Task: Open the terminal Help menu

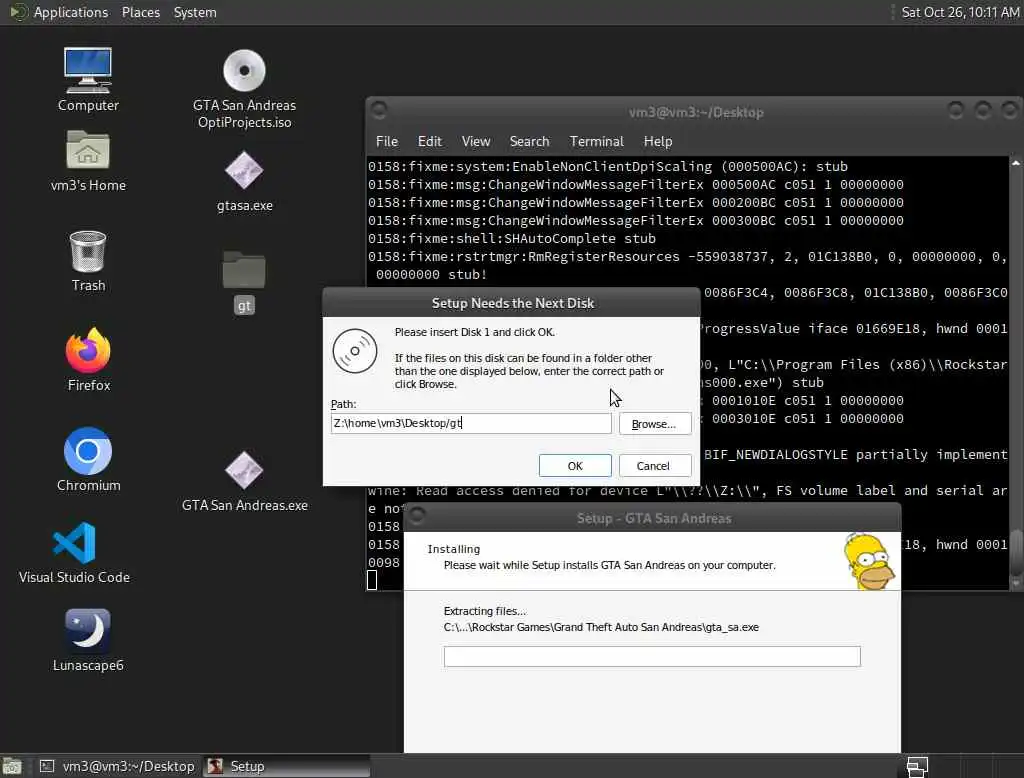Action: pyautogui.click(x=658, y=141)
